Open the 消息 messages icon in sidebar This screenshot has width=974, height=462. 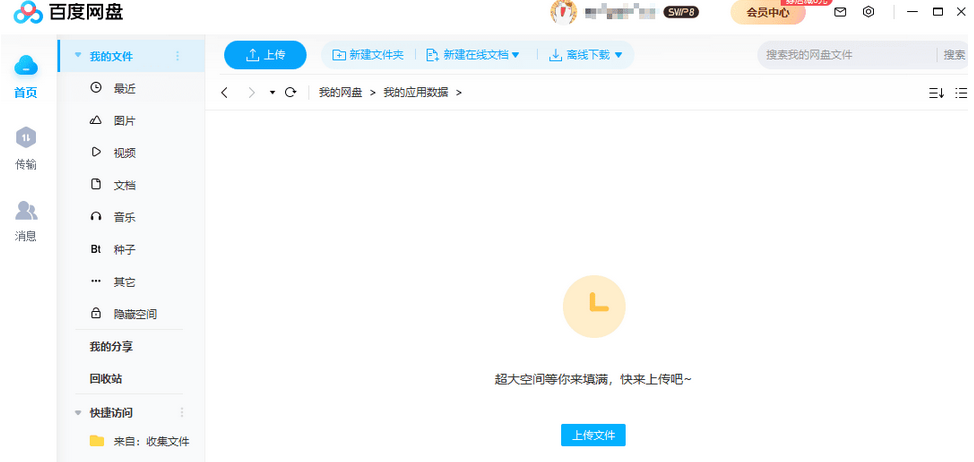(26, 211)
